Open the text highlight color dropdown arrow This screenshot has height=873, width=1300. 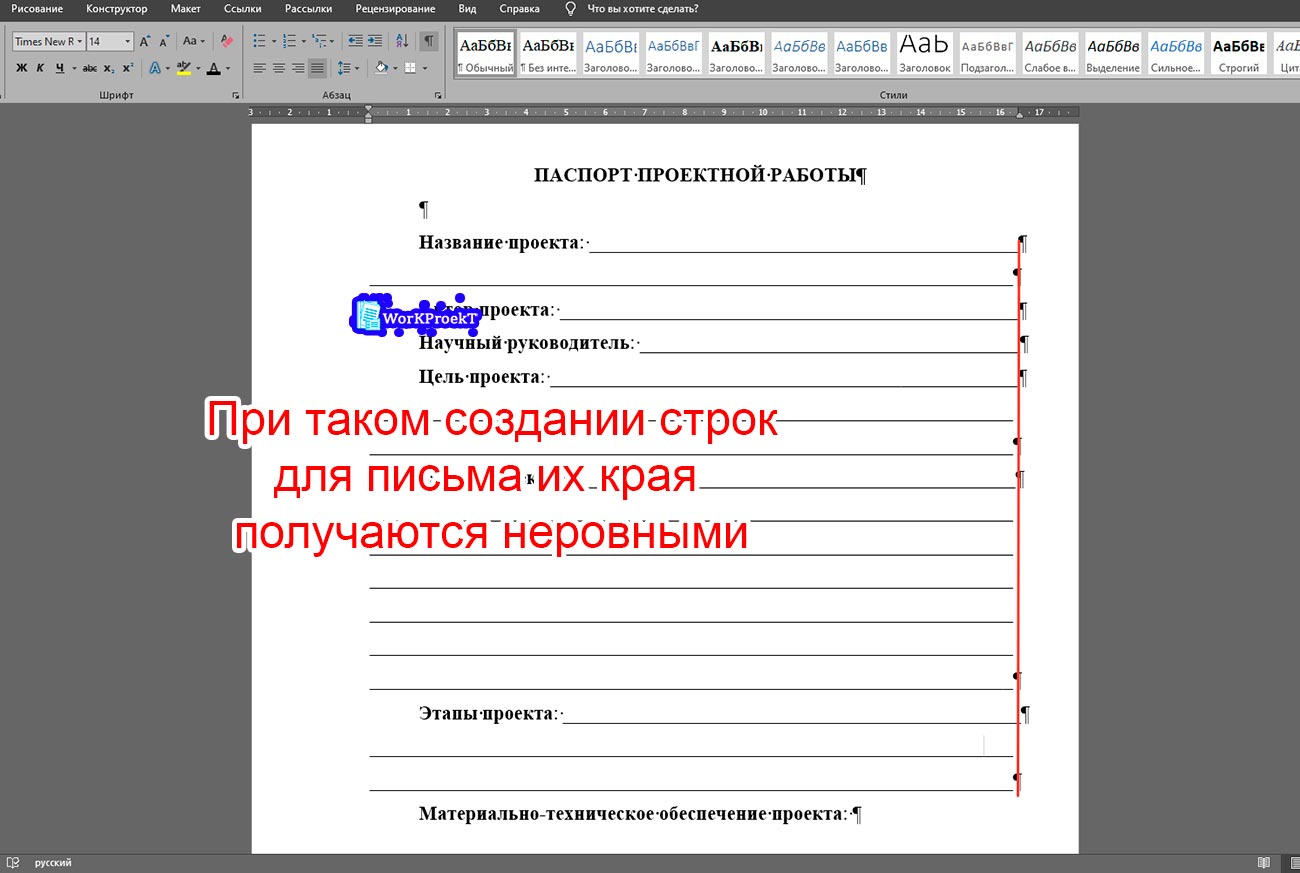tap(198, 67)
